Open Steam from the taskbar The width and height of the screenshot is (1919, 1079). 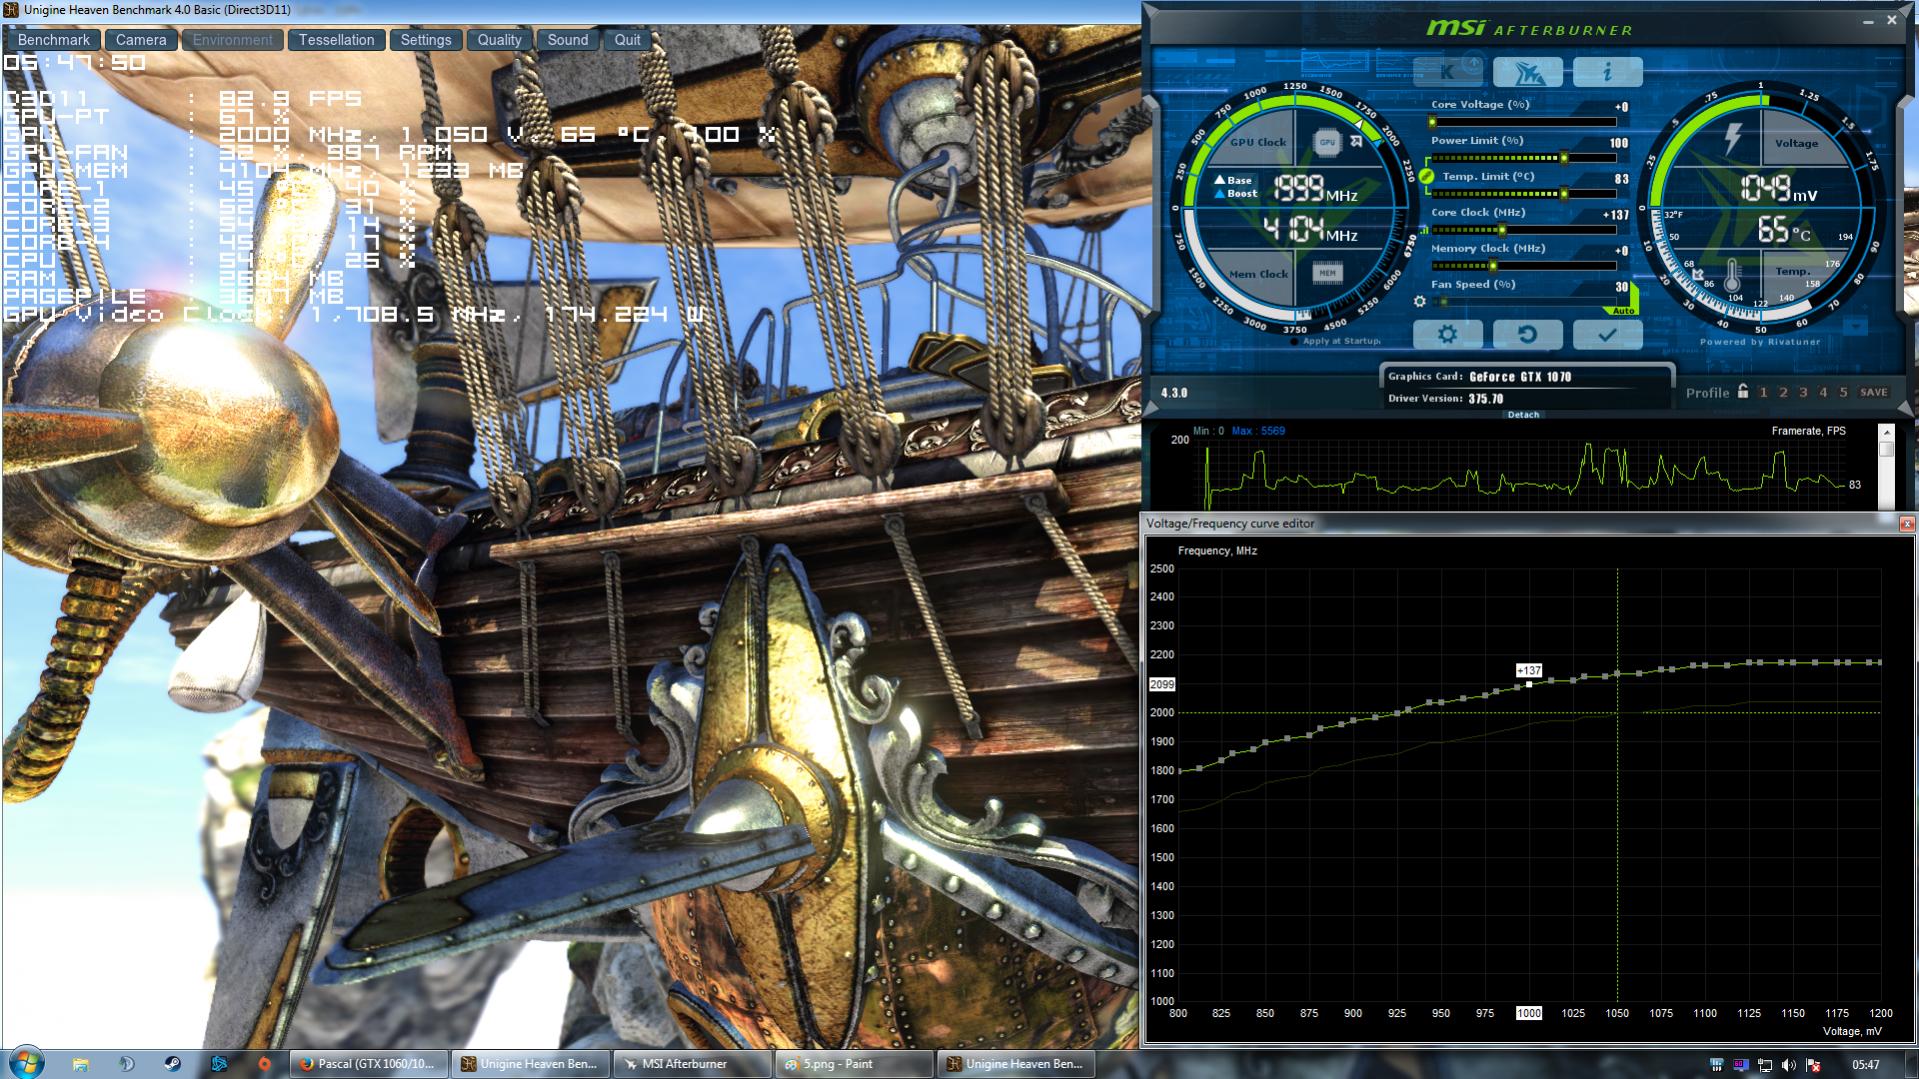click(172, 1064)
